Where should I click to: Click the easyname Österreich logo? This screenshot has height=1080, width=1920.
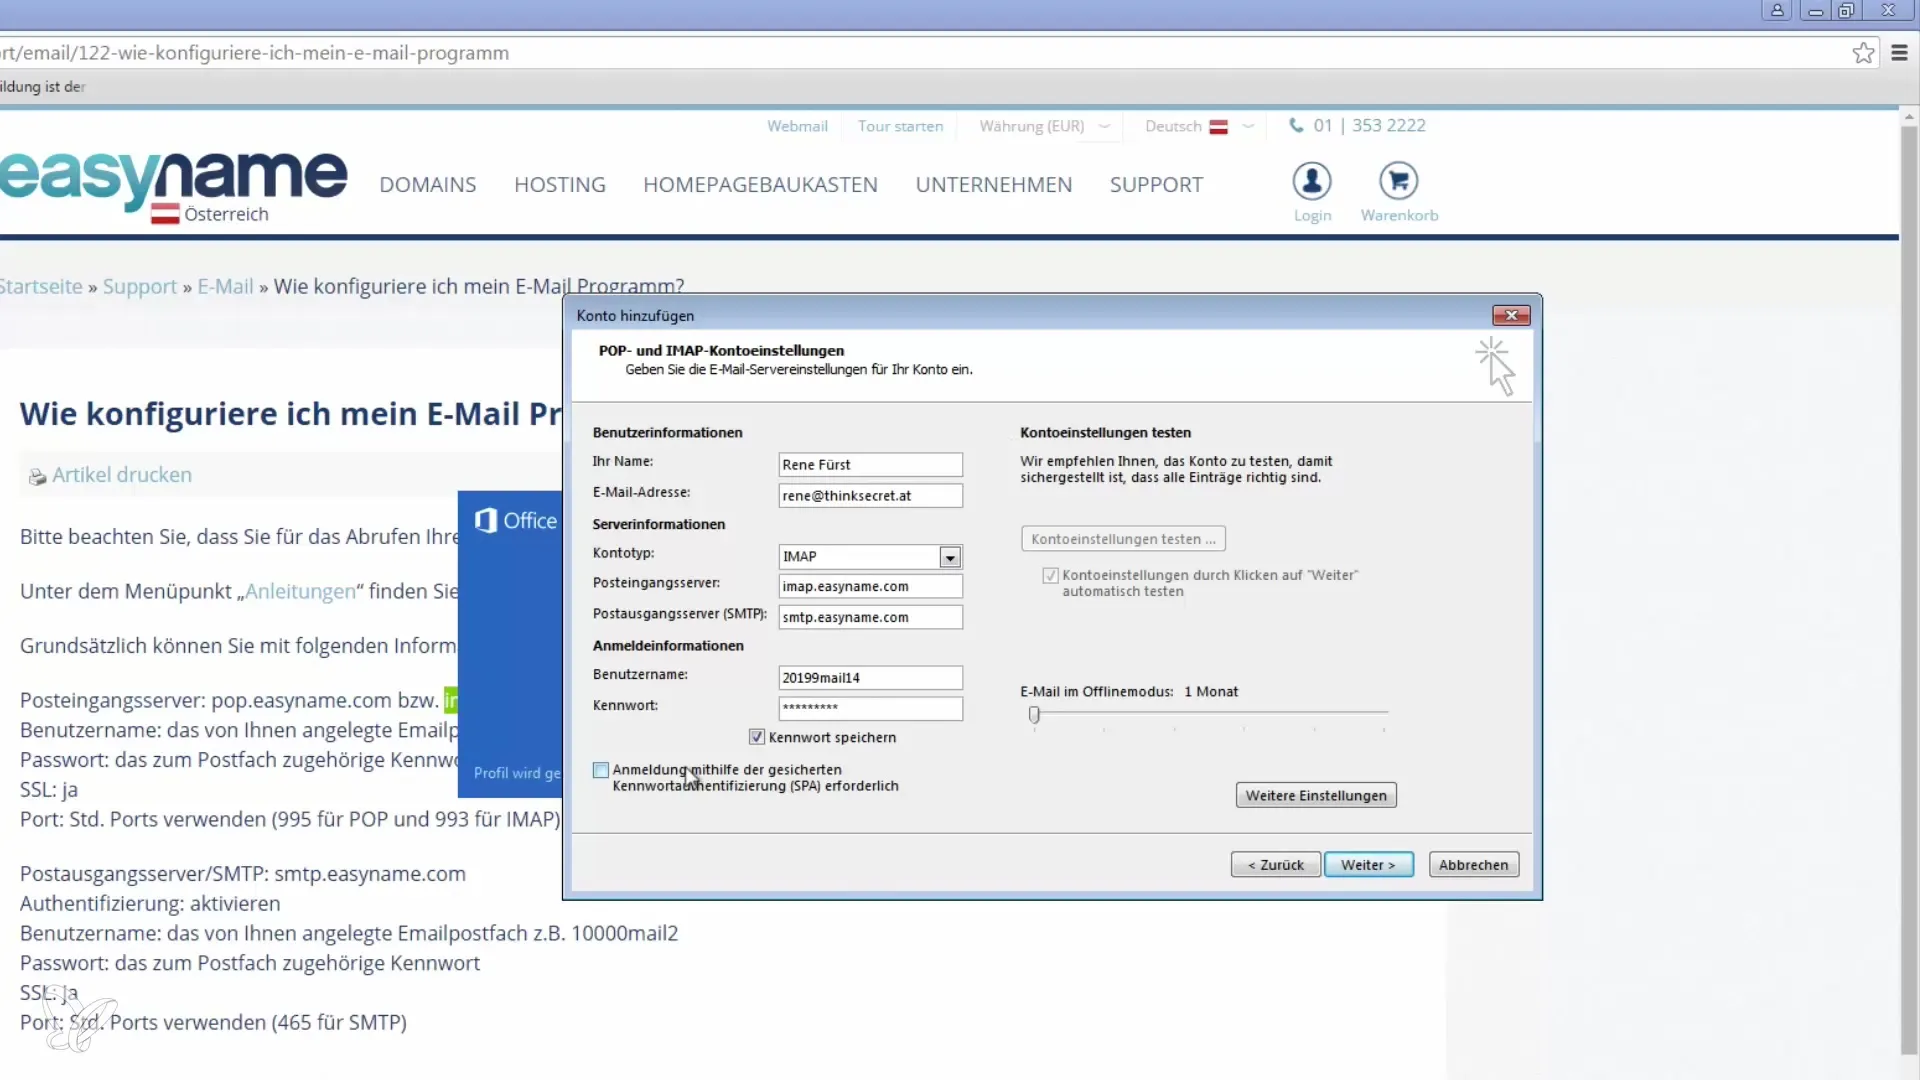tap(174, 186)
